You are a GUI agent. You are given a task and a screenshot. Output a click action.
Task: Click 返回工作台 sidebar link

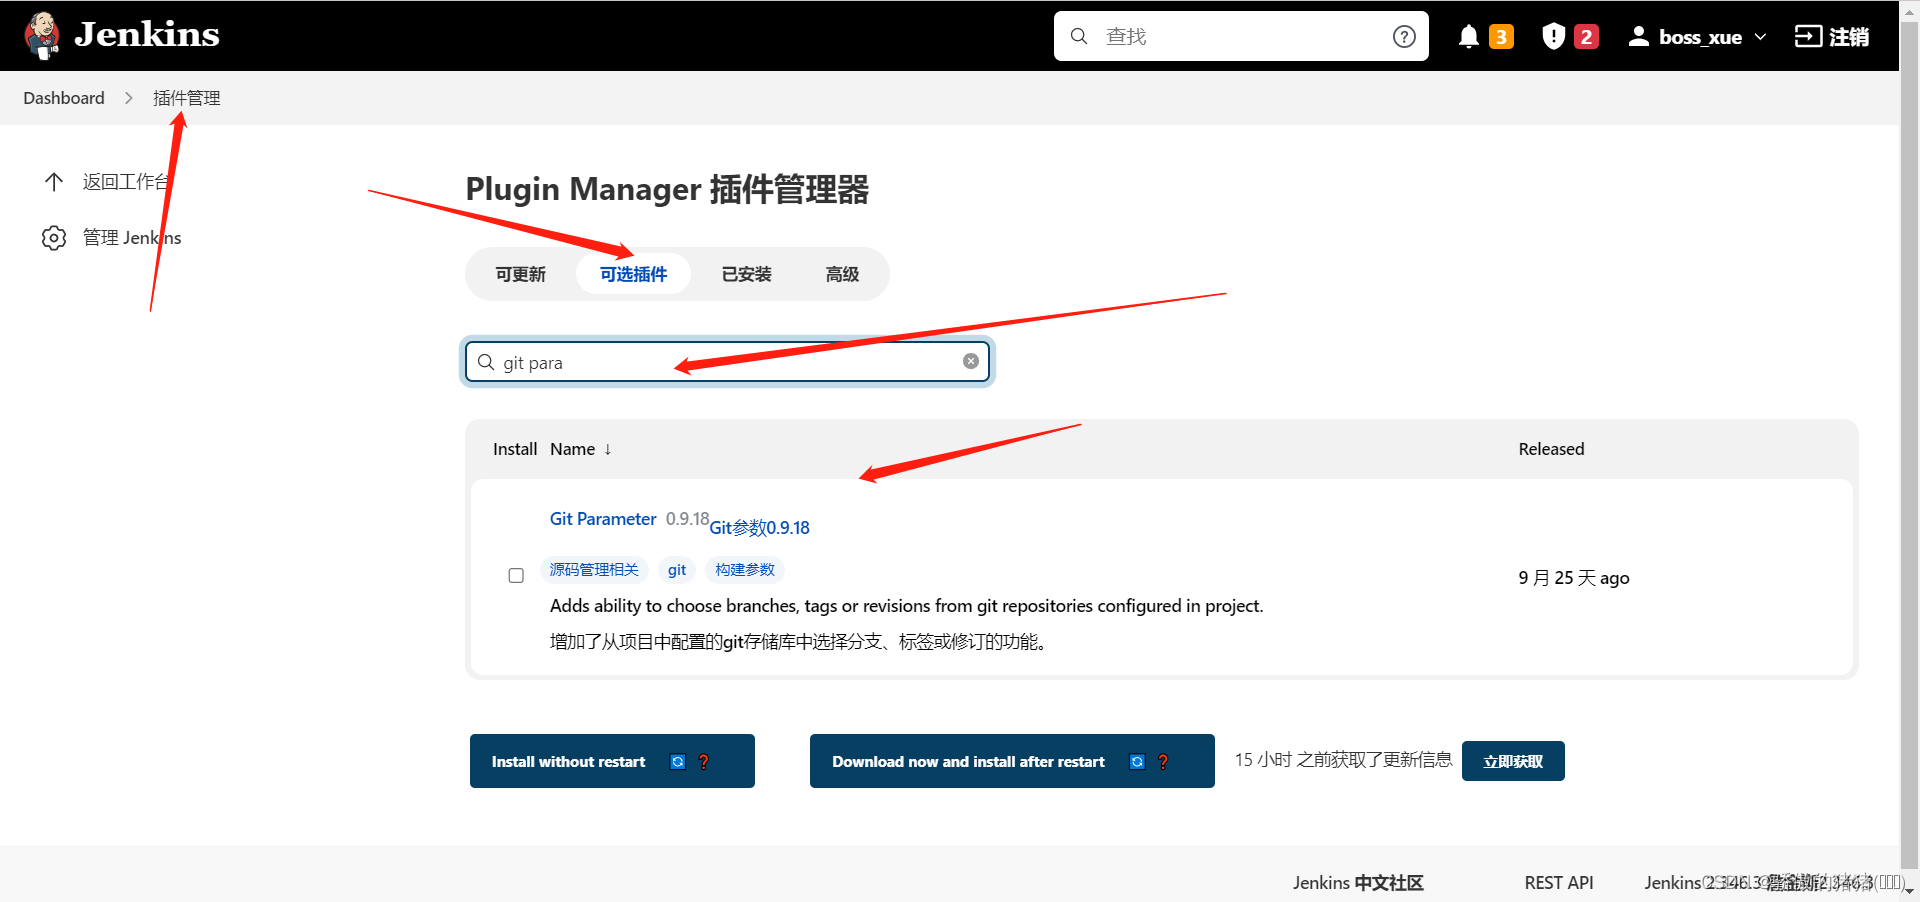126,181
